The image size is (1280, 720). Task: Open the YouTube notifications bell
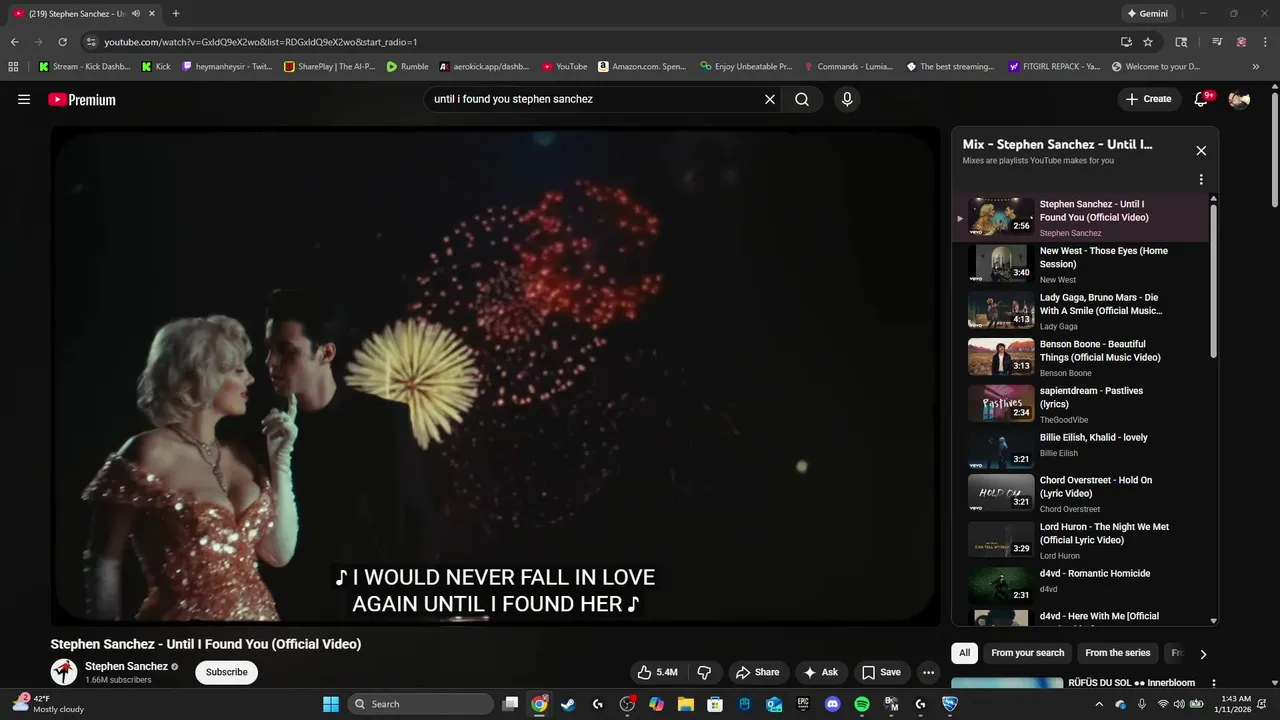point(1202,99)
